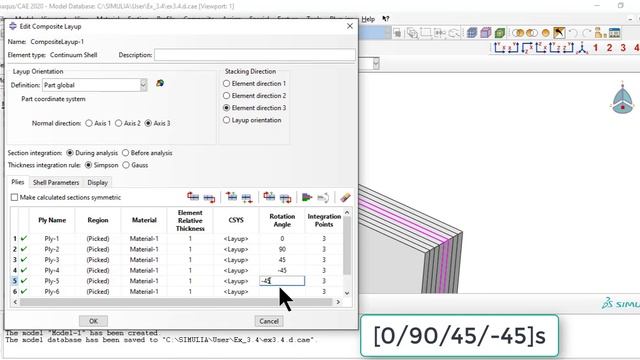
Task: Switch to the Display tab
Action: coord(98,182)
